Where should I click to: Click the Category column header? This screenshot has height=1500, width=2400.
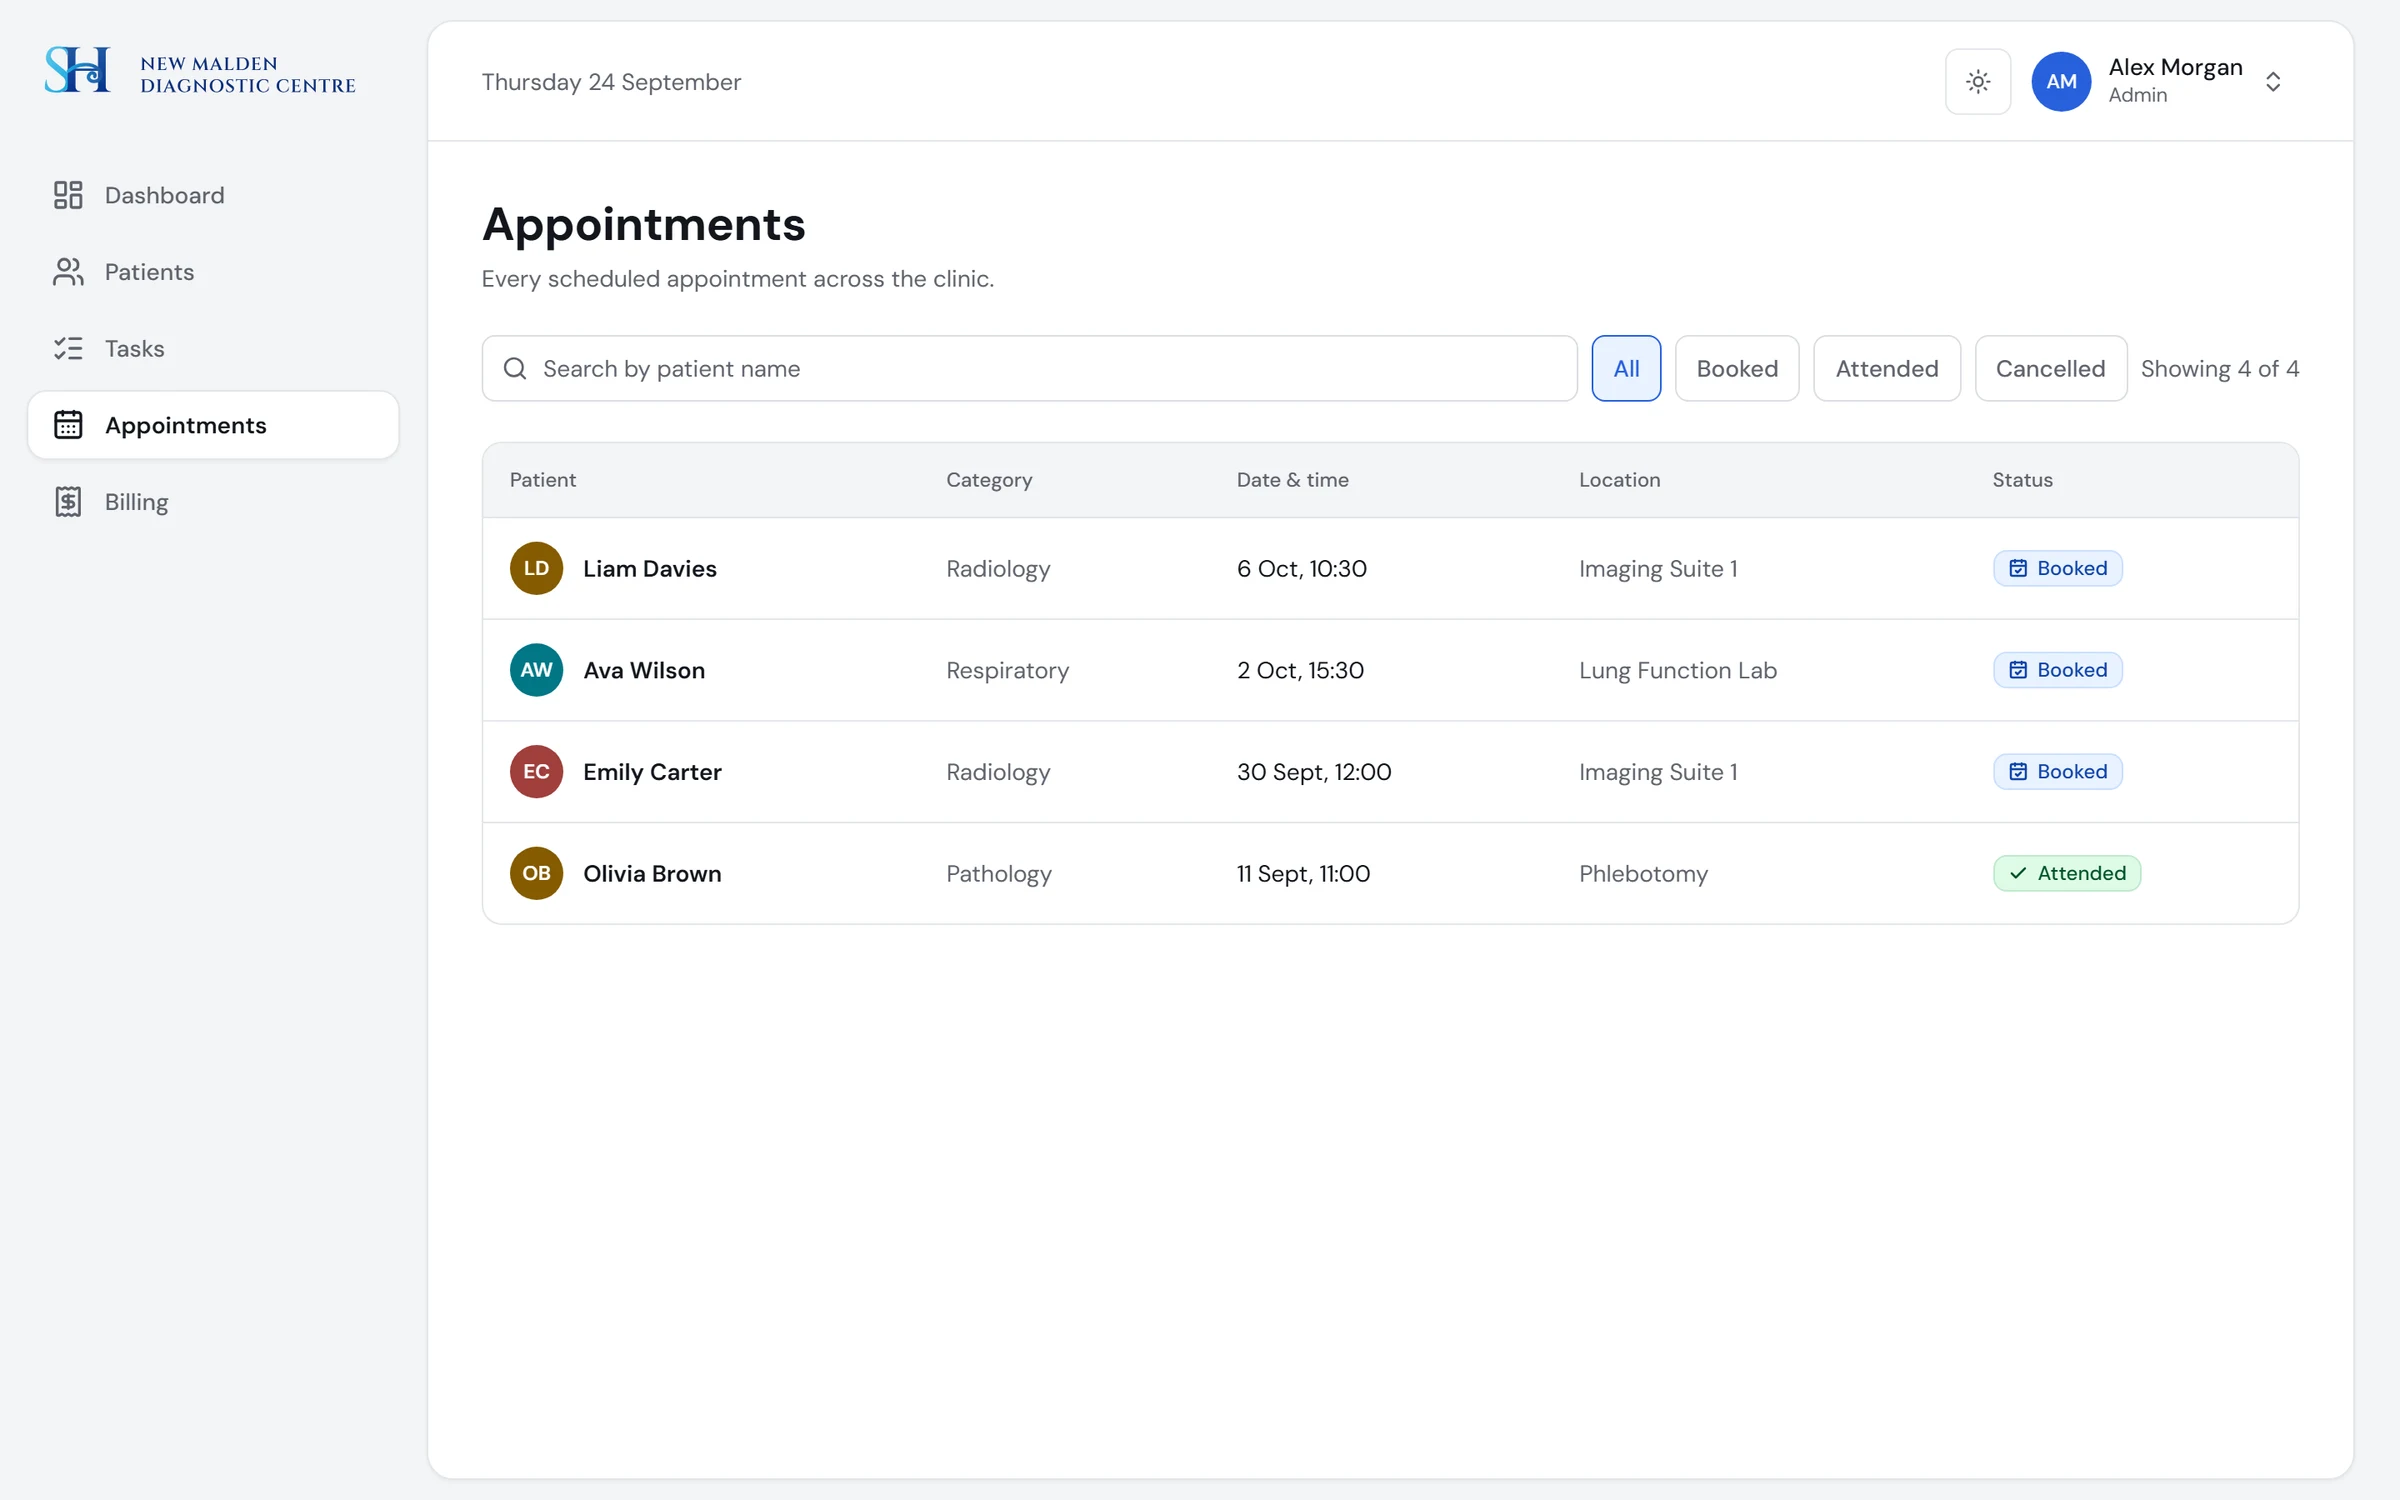[989, 480]
